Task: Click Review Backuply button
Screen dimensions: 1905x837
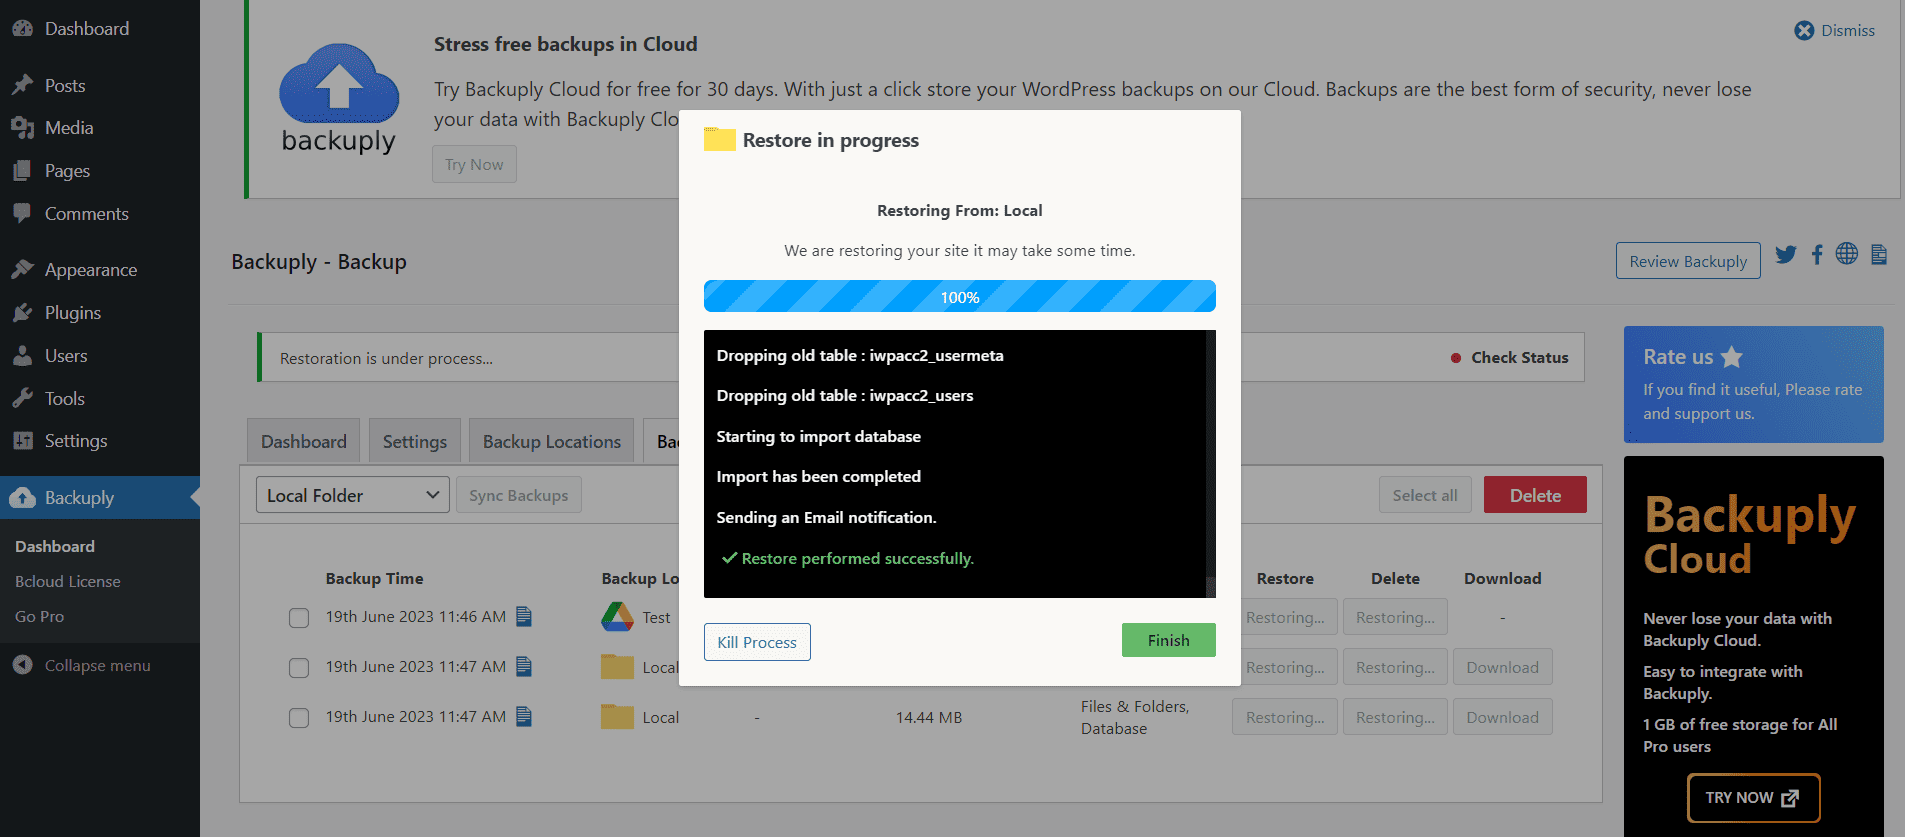Action: coord(1688,261)
